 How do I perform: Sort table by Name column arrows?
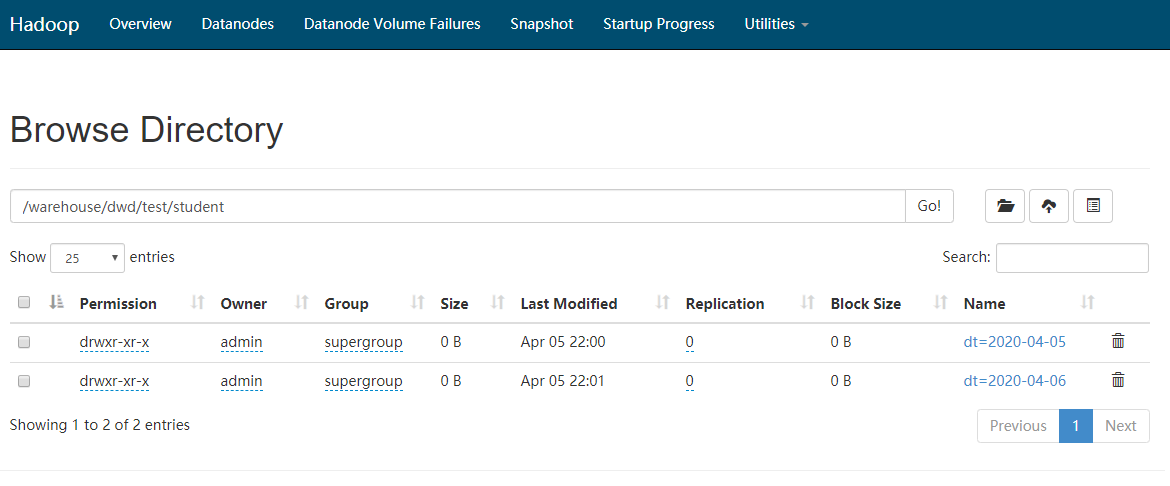1088,302
